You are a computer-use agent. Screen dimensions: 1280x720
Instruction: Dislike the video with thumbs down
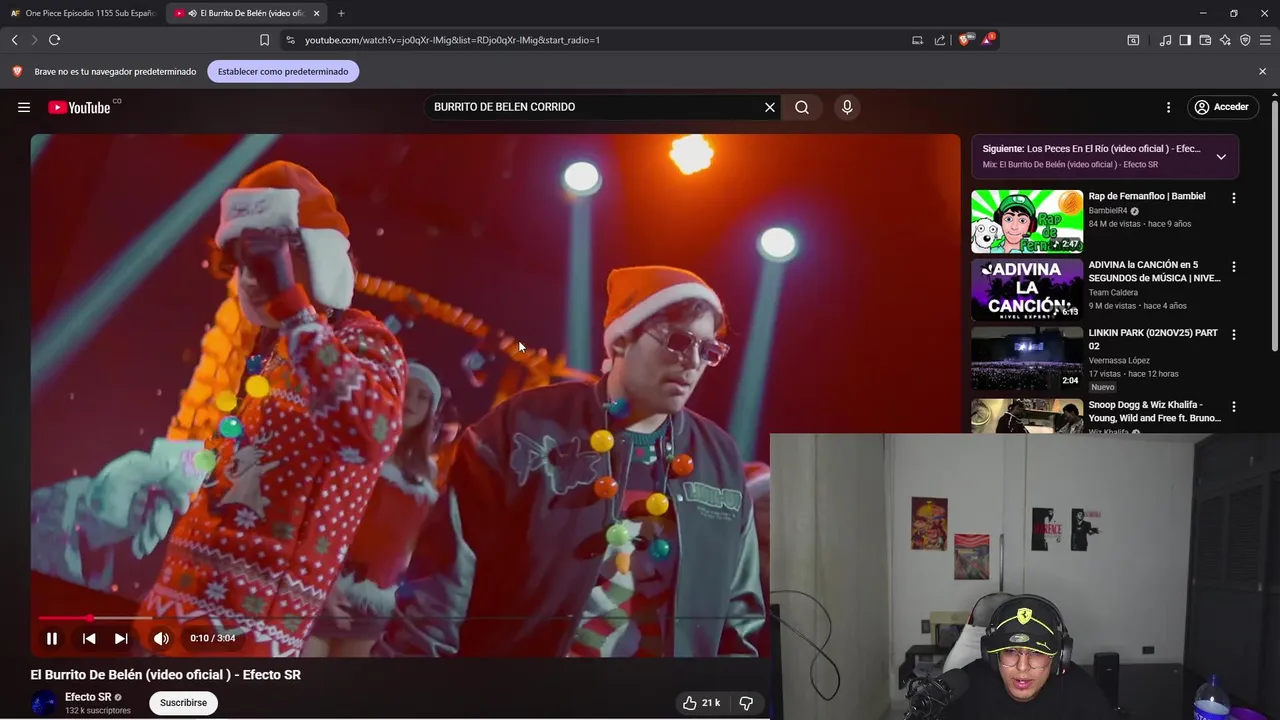[x=746, y=703]
